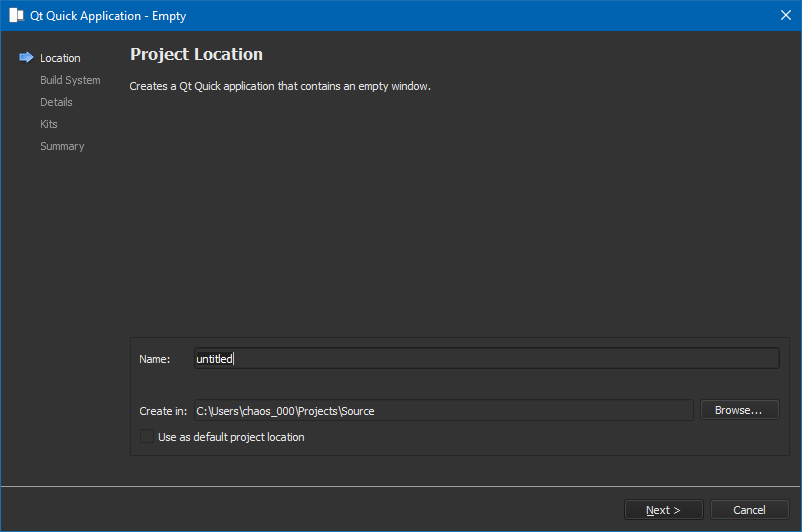The image size is (802, 532).
Task: Click the Project Location heading
Action: click(x=196, y=54)
